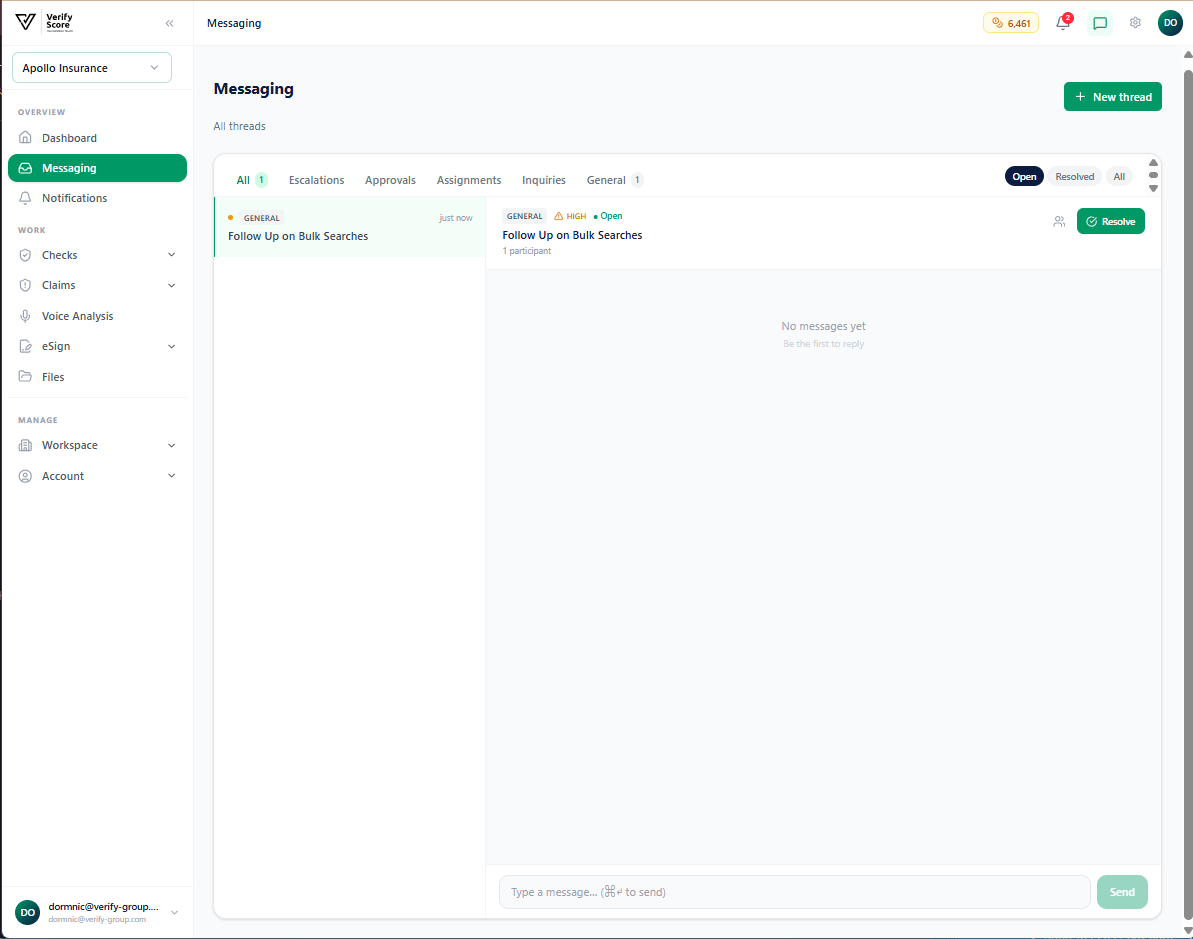Click the thread panel scrollbar thumb

(x=1153, y=175)
